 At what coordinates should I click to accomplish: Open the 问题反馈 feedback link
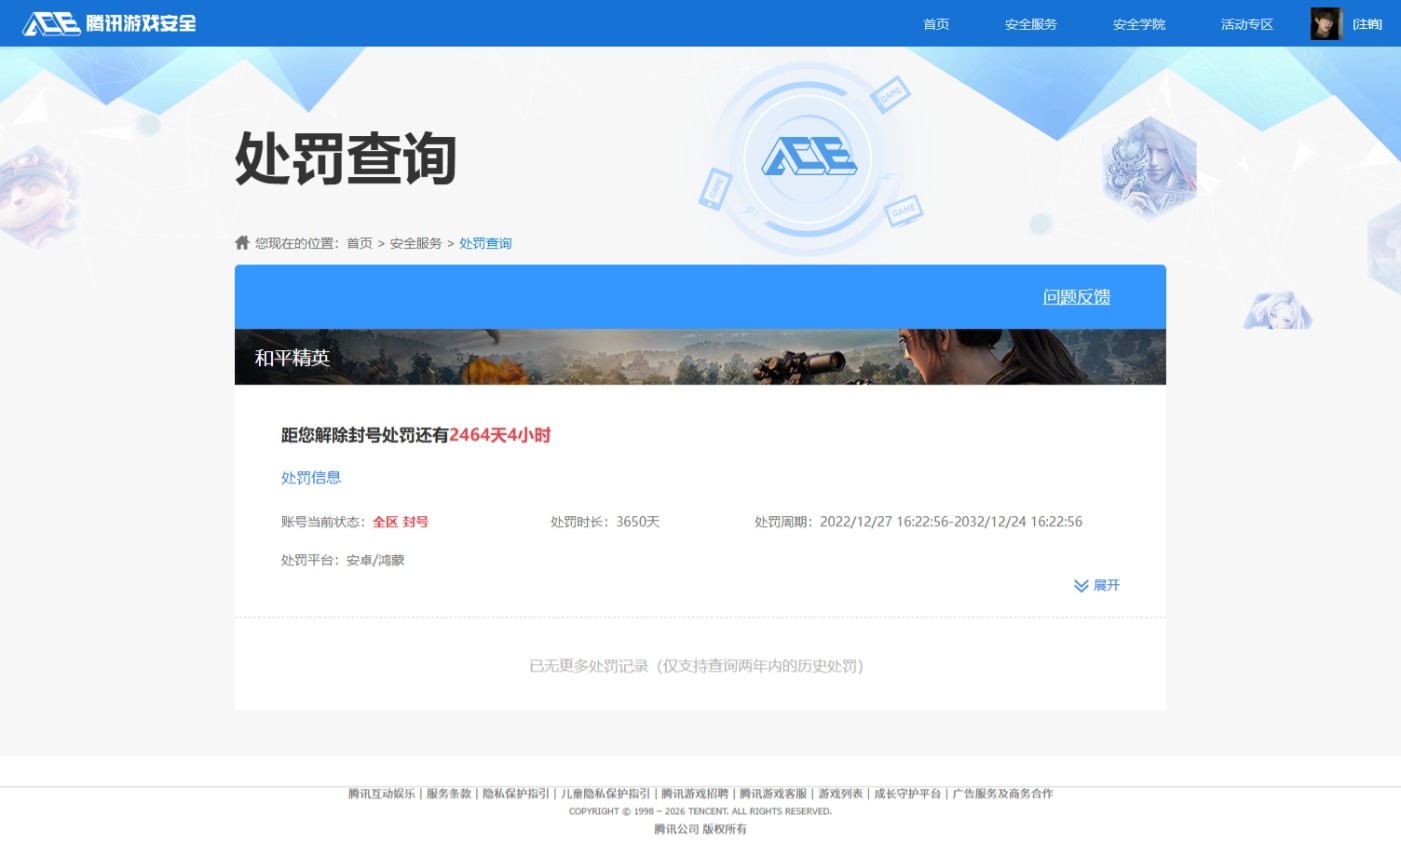click(1077, 297)
